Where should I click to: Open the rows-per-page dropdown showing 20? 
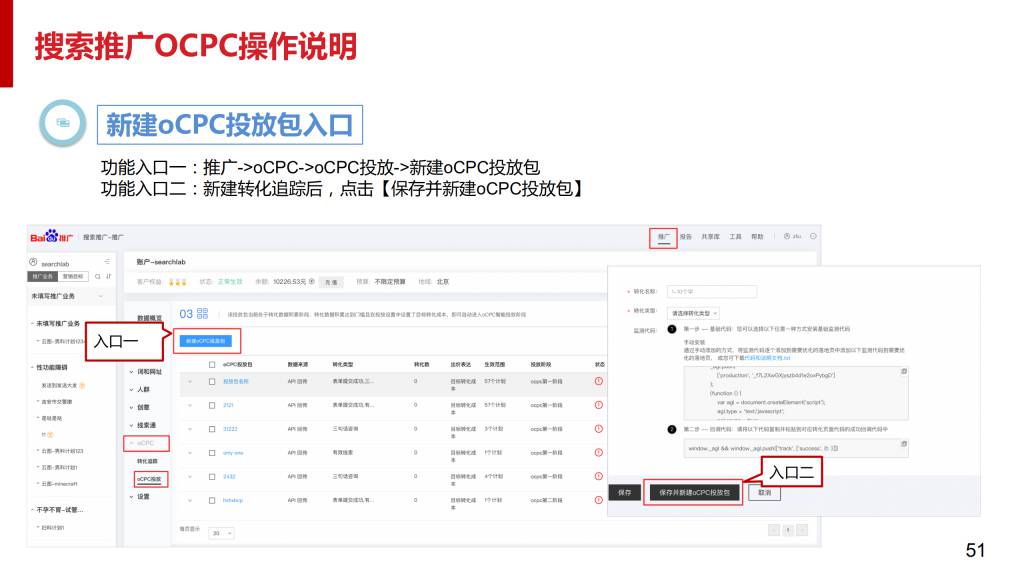pos(222,534)
